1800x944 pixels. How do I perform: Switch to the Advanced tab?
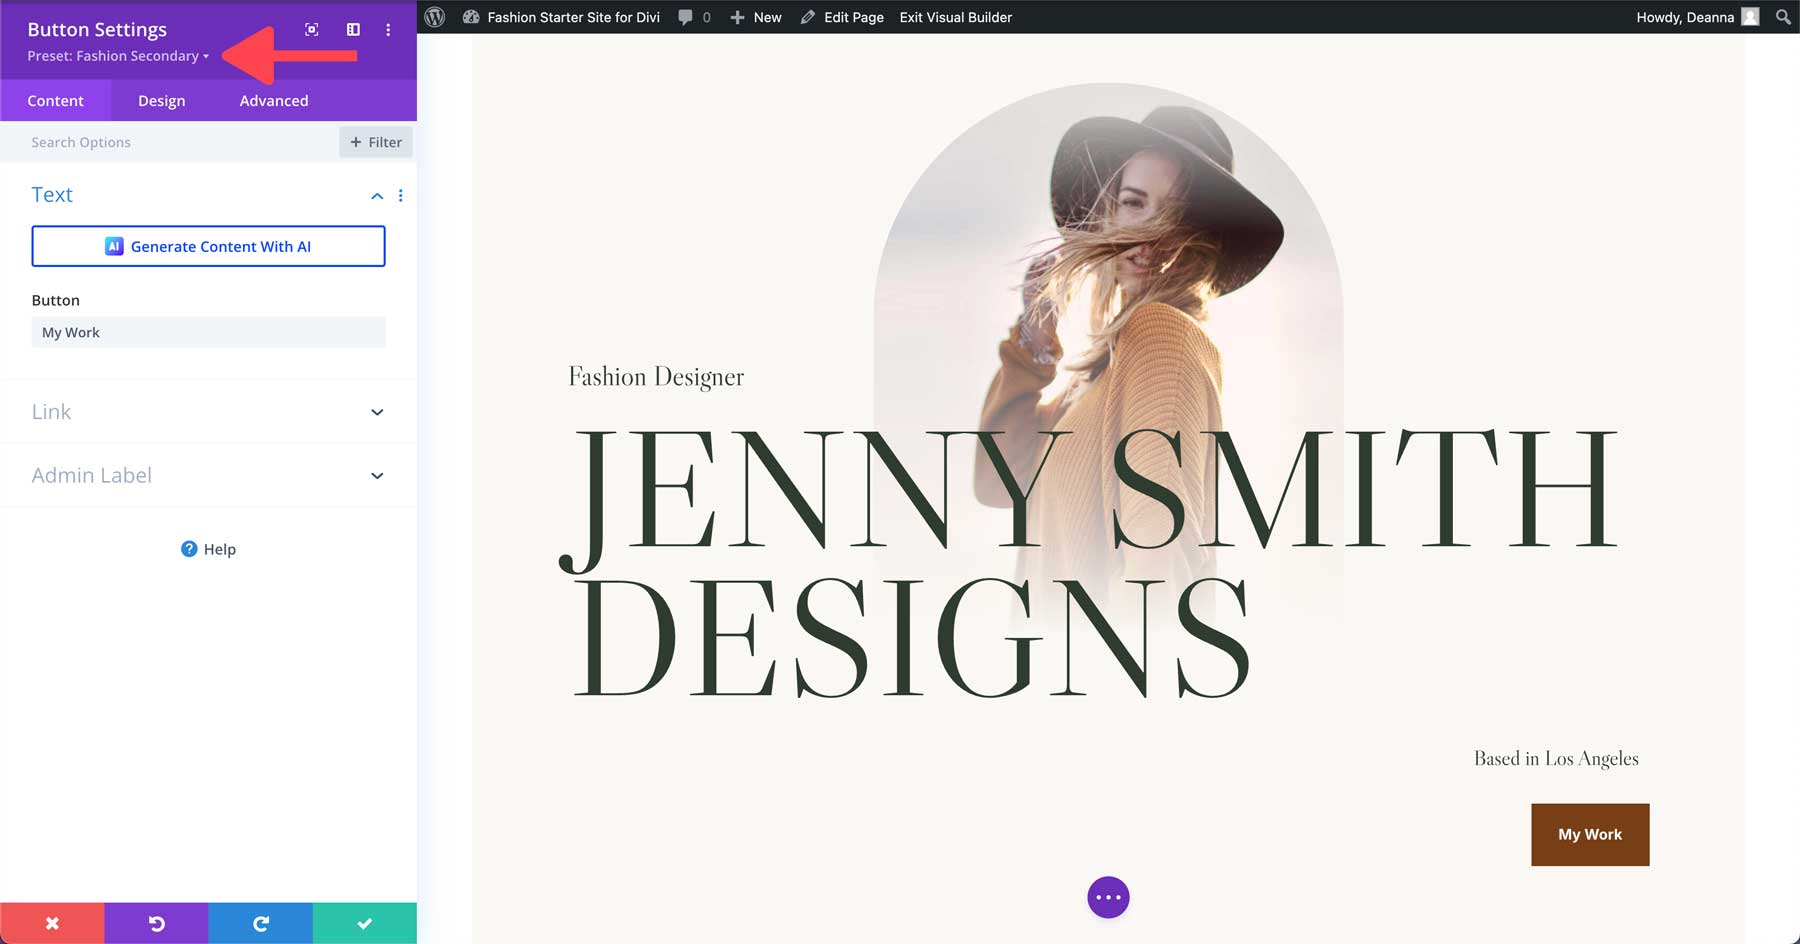pyautogui.click(x=273, y=100)
